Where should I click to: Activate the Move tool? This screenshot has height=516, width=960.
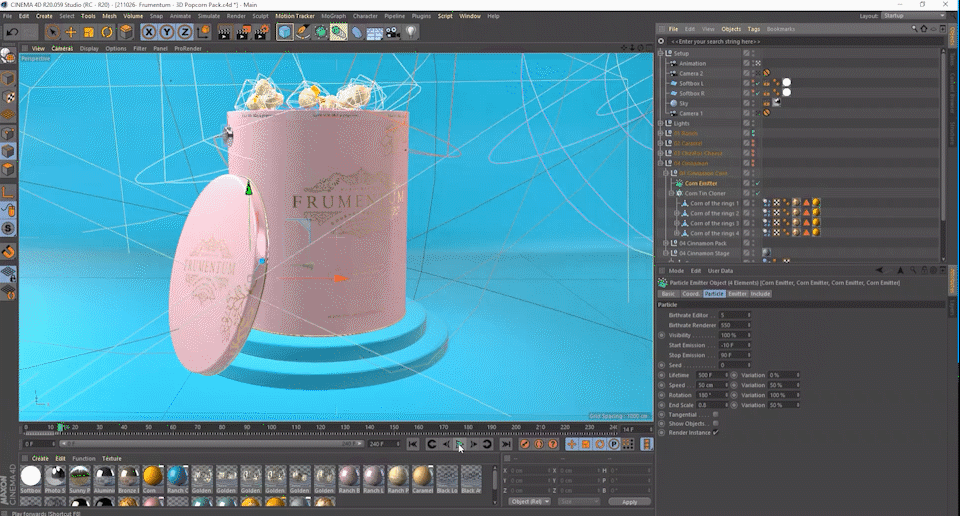tap(71, 32)
